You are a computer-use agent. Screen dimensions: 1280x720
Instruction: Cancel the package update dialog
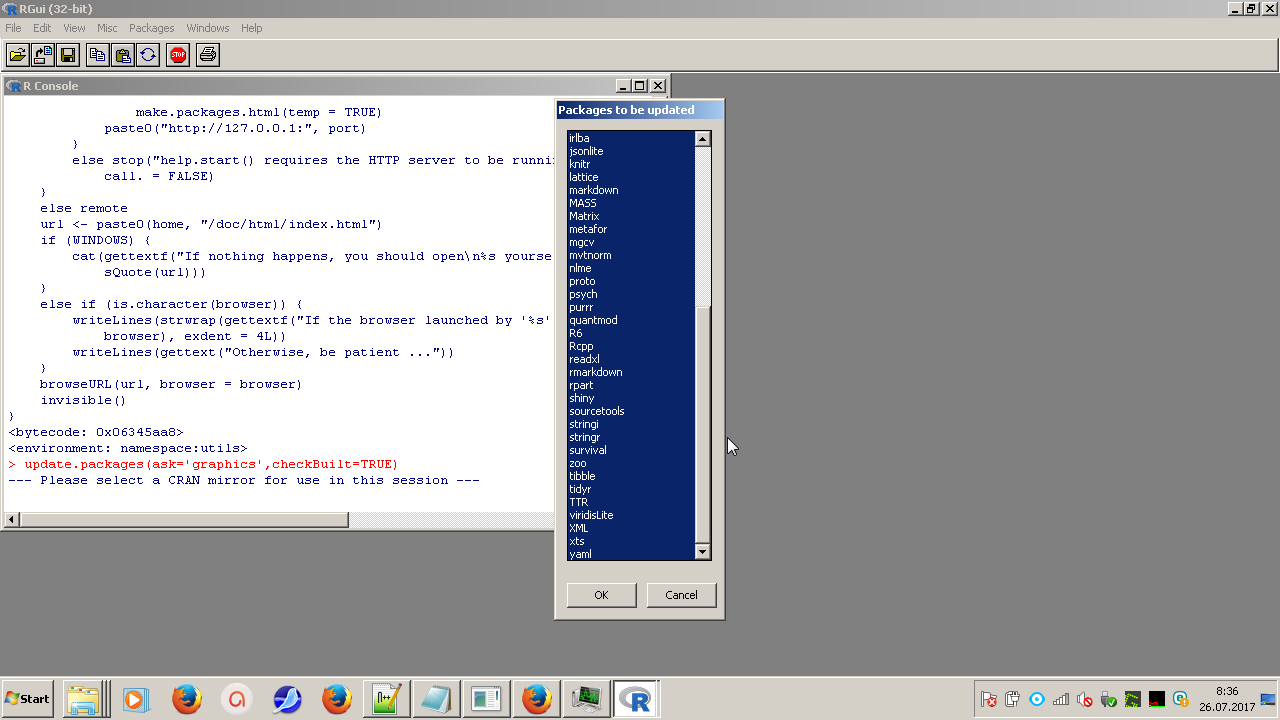(x=681, y=595)
